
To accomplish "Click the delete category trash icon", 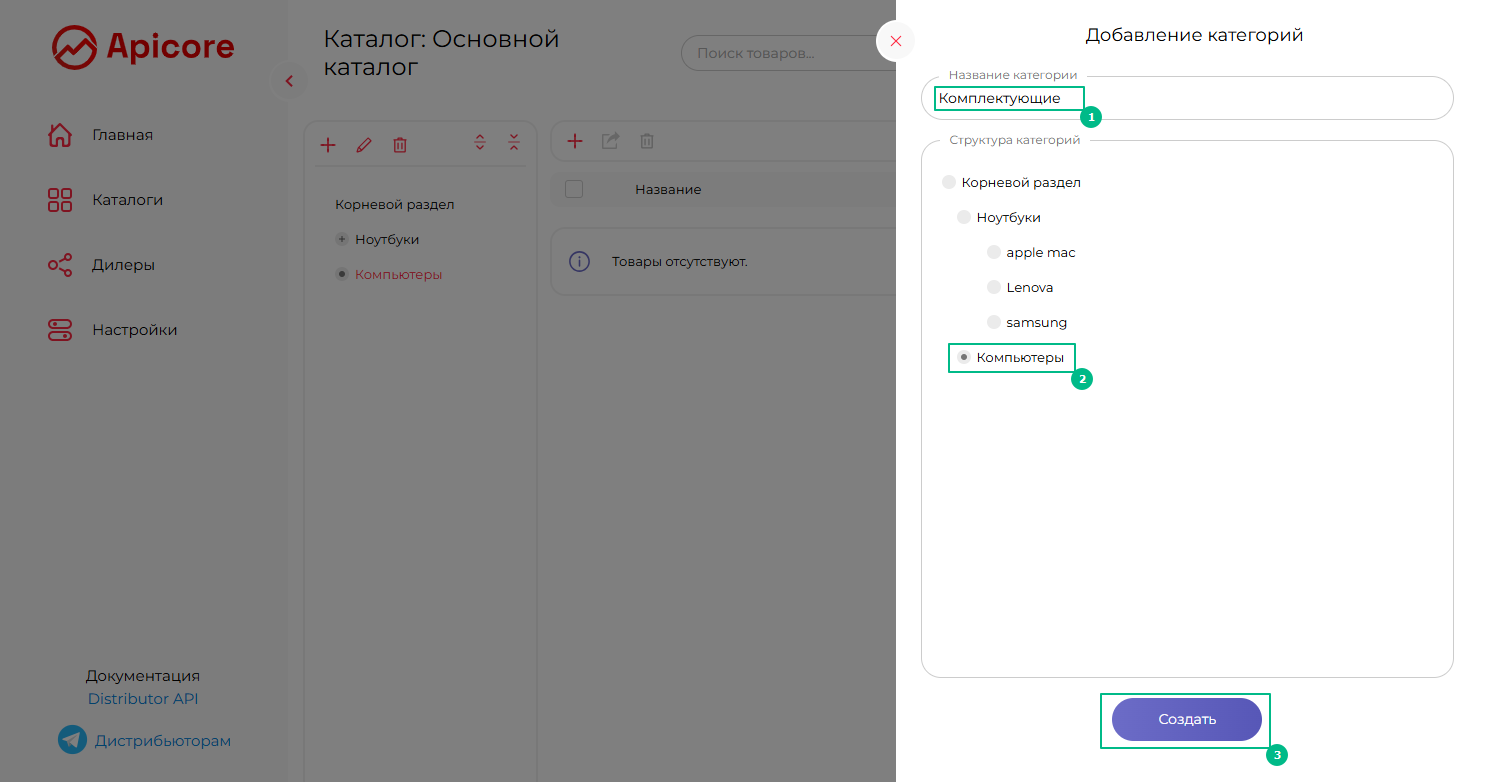I will click(x=400, y=145).
